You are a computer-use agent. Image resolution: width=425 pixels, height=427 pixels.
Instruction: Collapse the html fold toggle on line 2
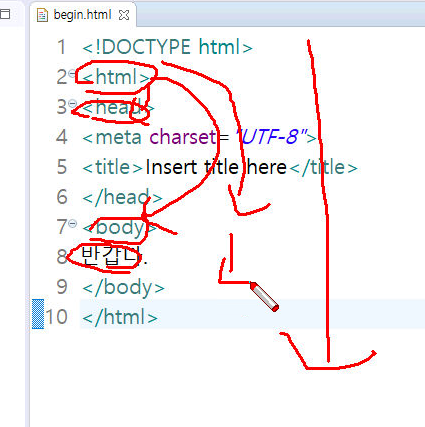[72, 73]
